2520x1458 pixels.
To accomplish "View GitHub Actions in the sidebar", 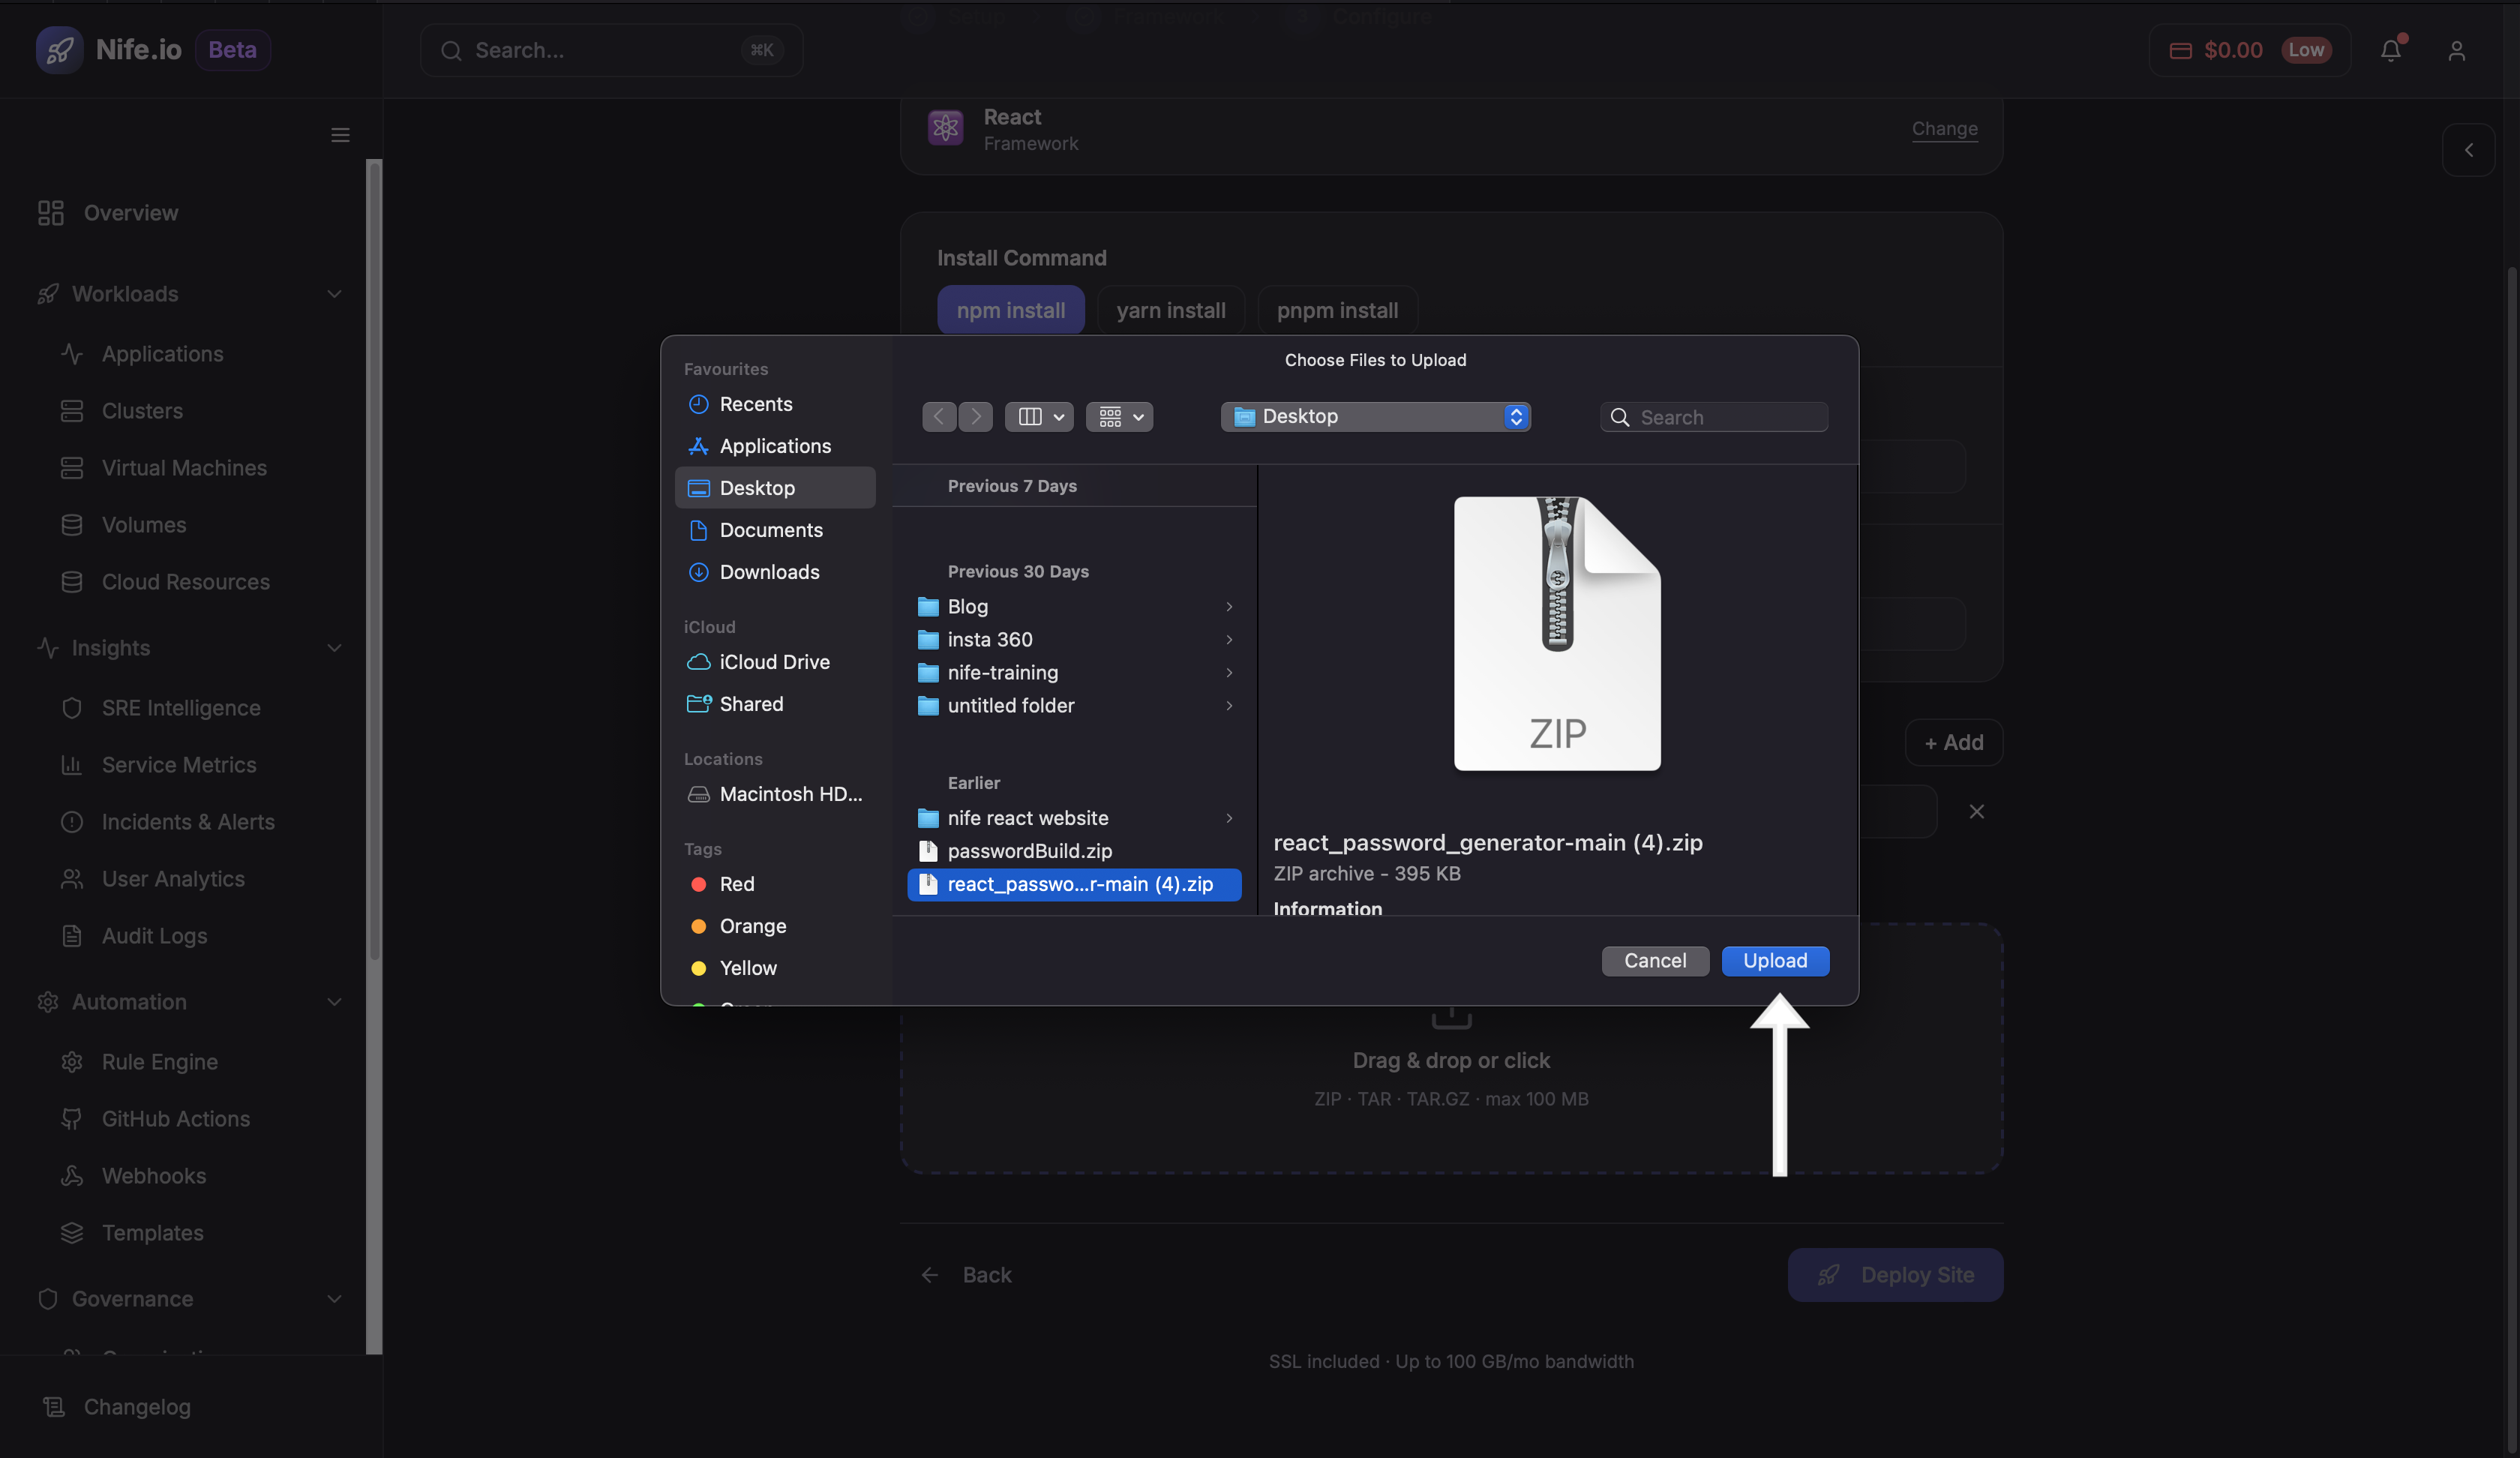I will (x=175, y=1119).
